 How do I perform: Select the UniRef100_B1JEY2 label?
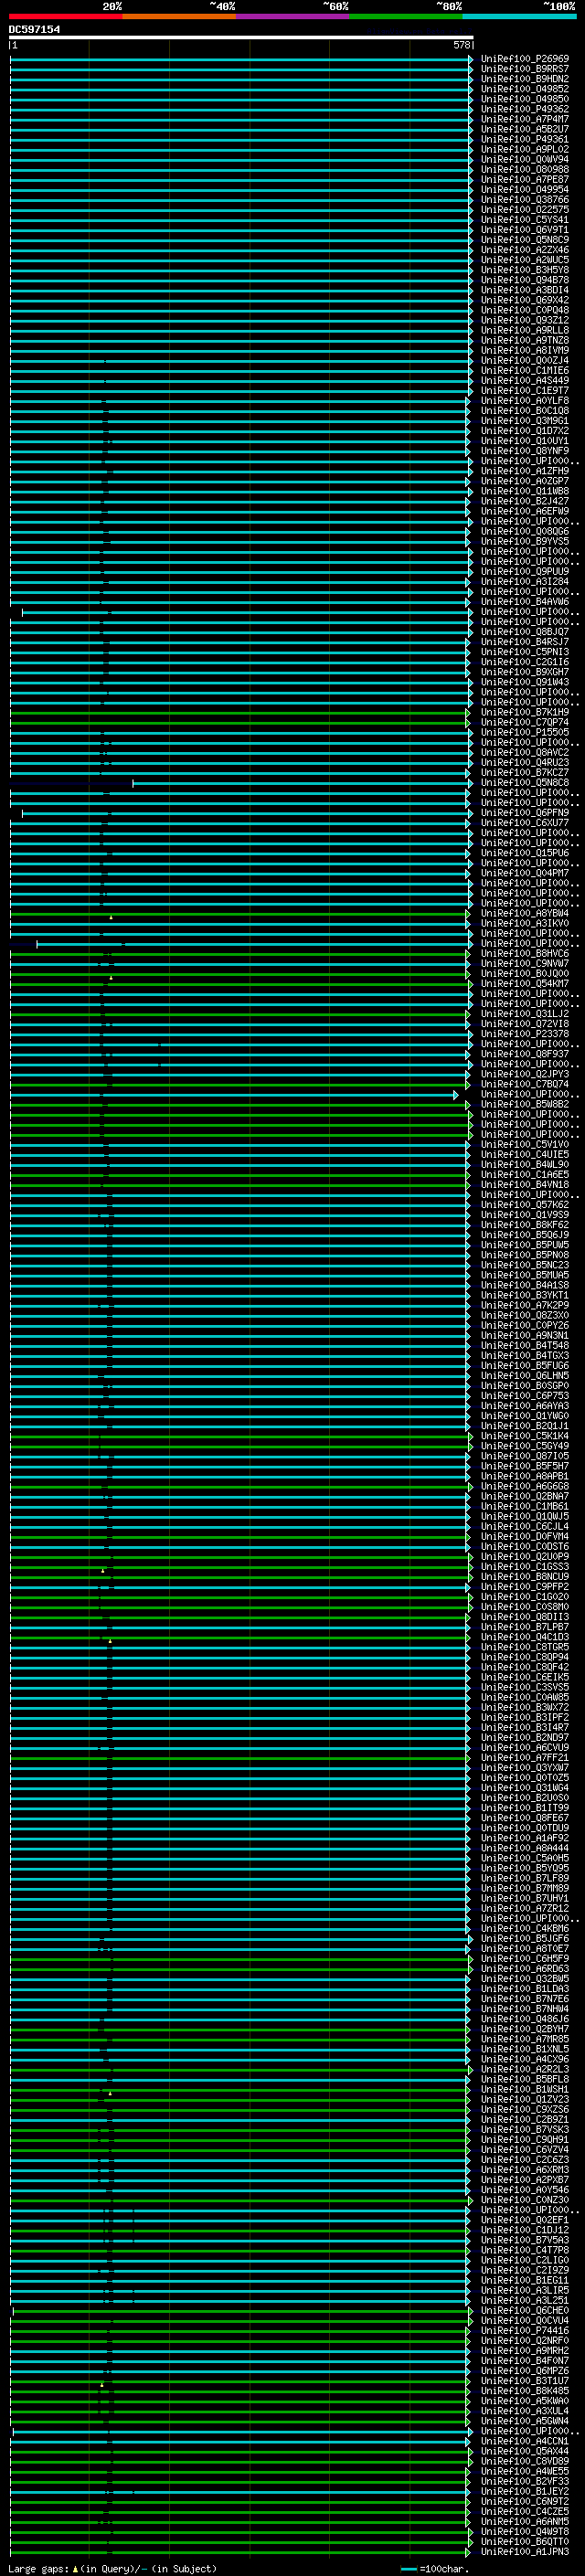click(524, 2491)
